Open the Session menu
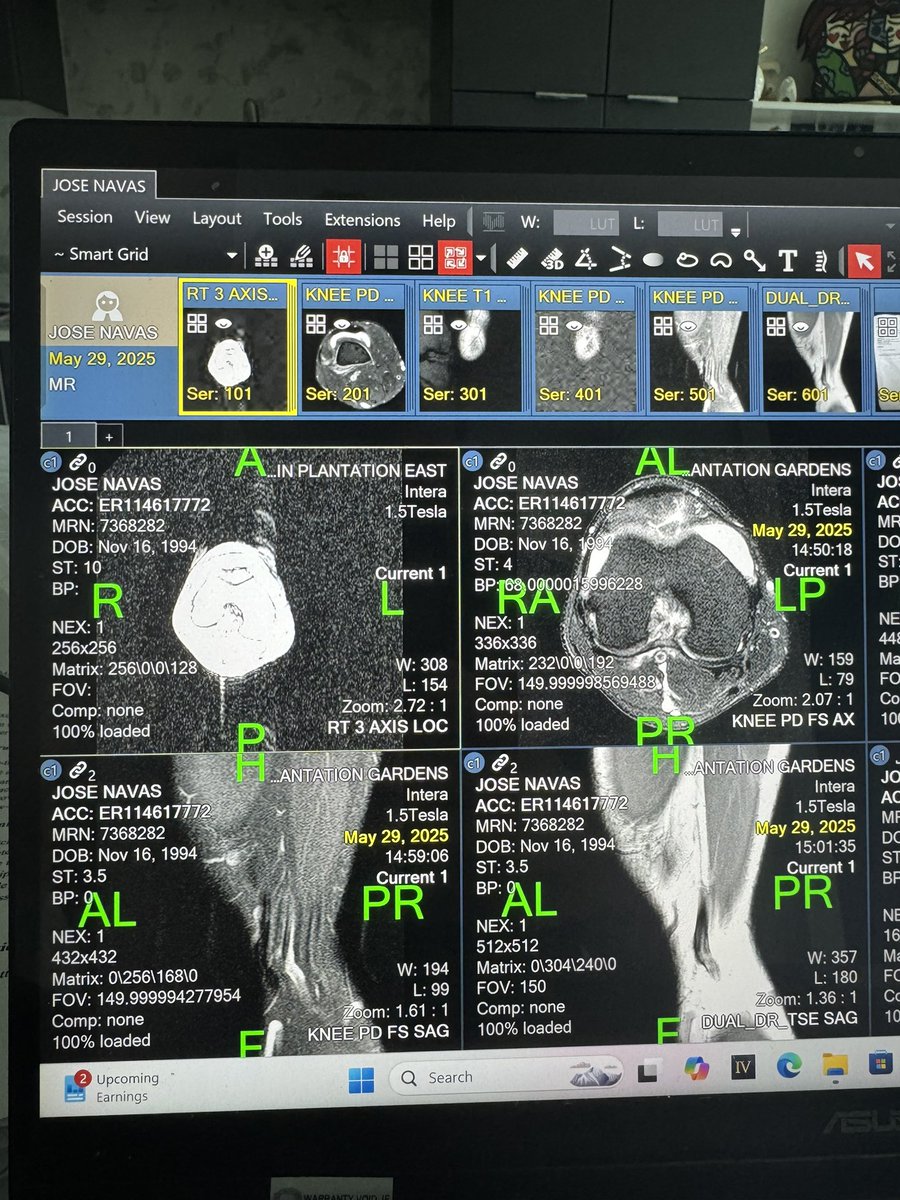The image size is (900, 1200). (x=84, y=217)
